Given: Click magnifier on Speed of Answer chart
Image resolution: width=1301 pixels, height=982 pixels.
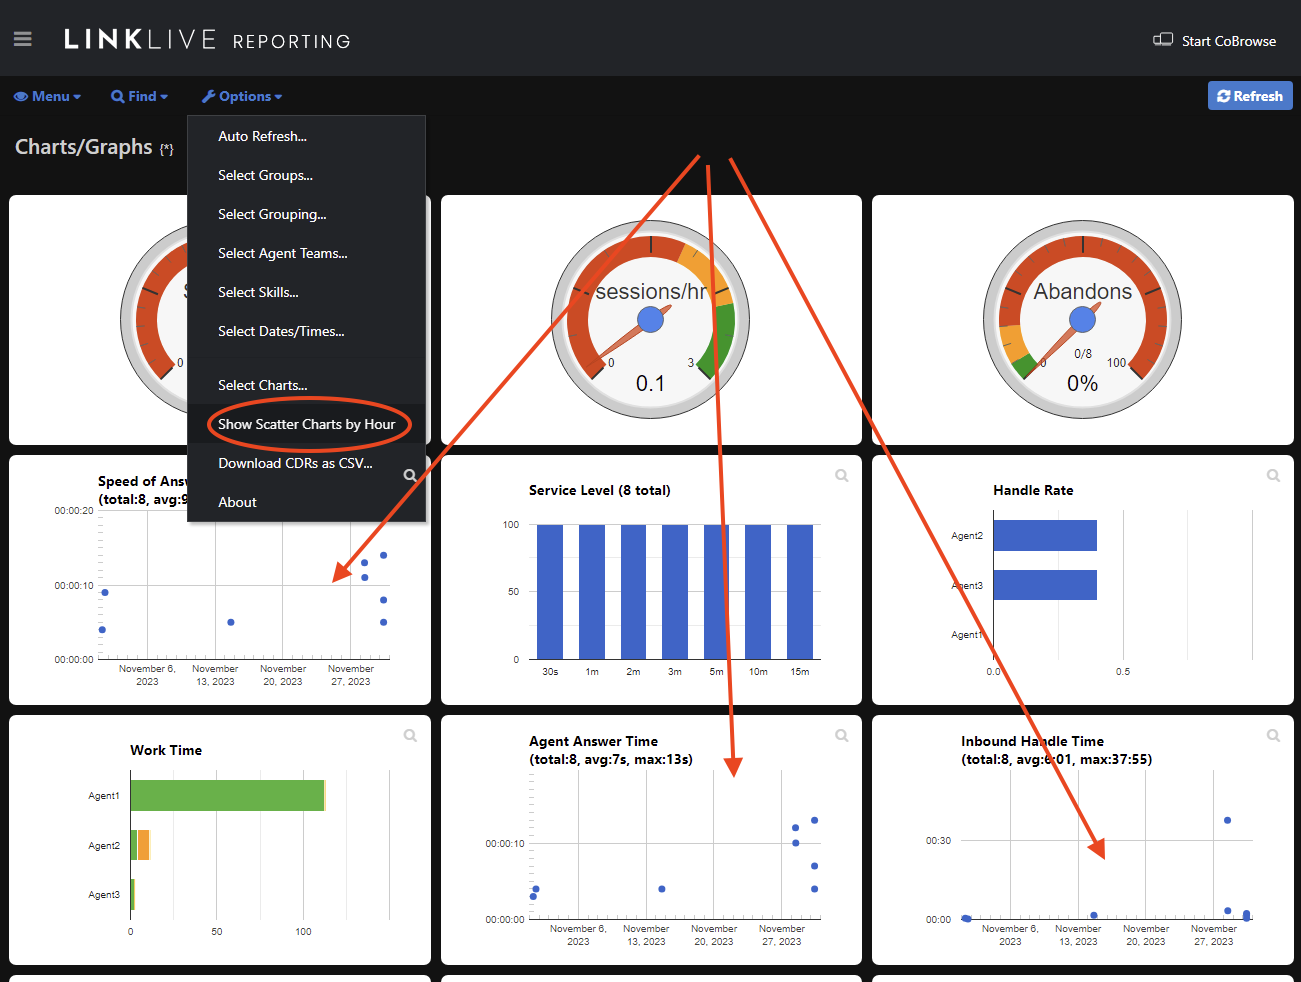Looking at the screenshot, I should tap(410, 476).
